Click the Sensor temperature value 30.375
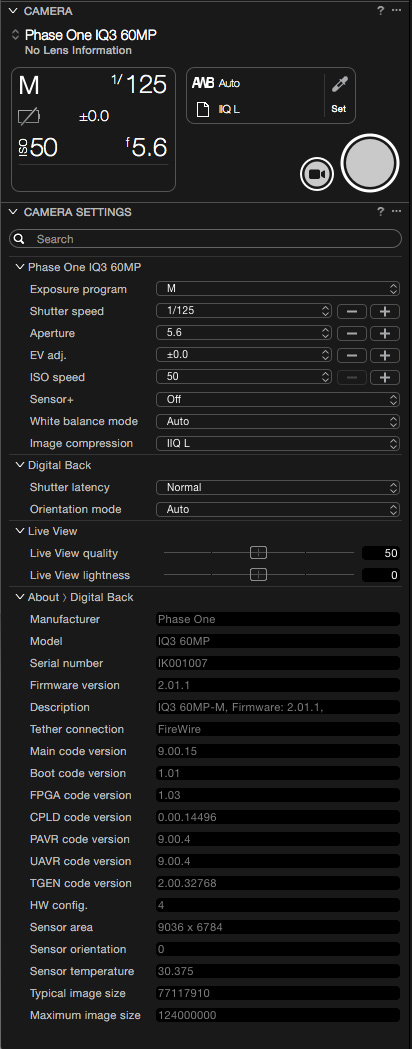412x1049 pixels. (x=278, y=971)
